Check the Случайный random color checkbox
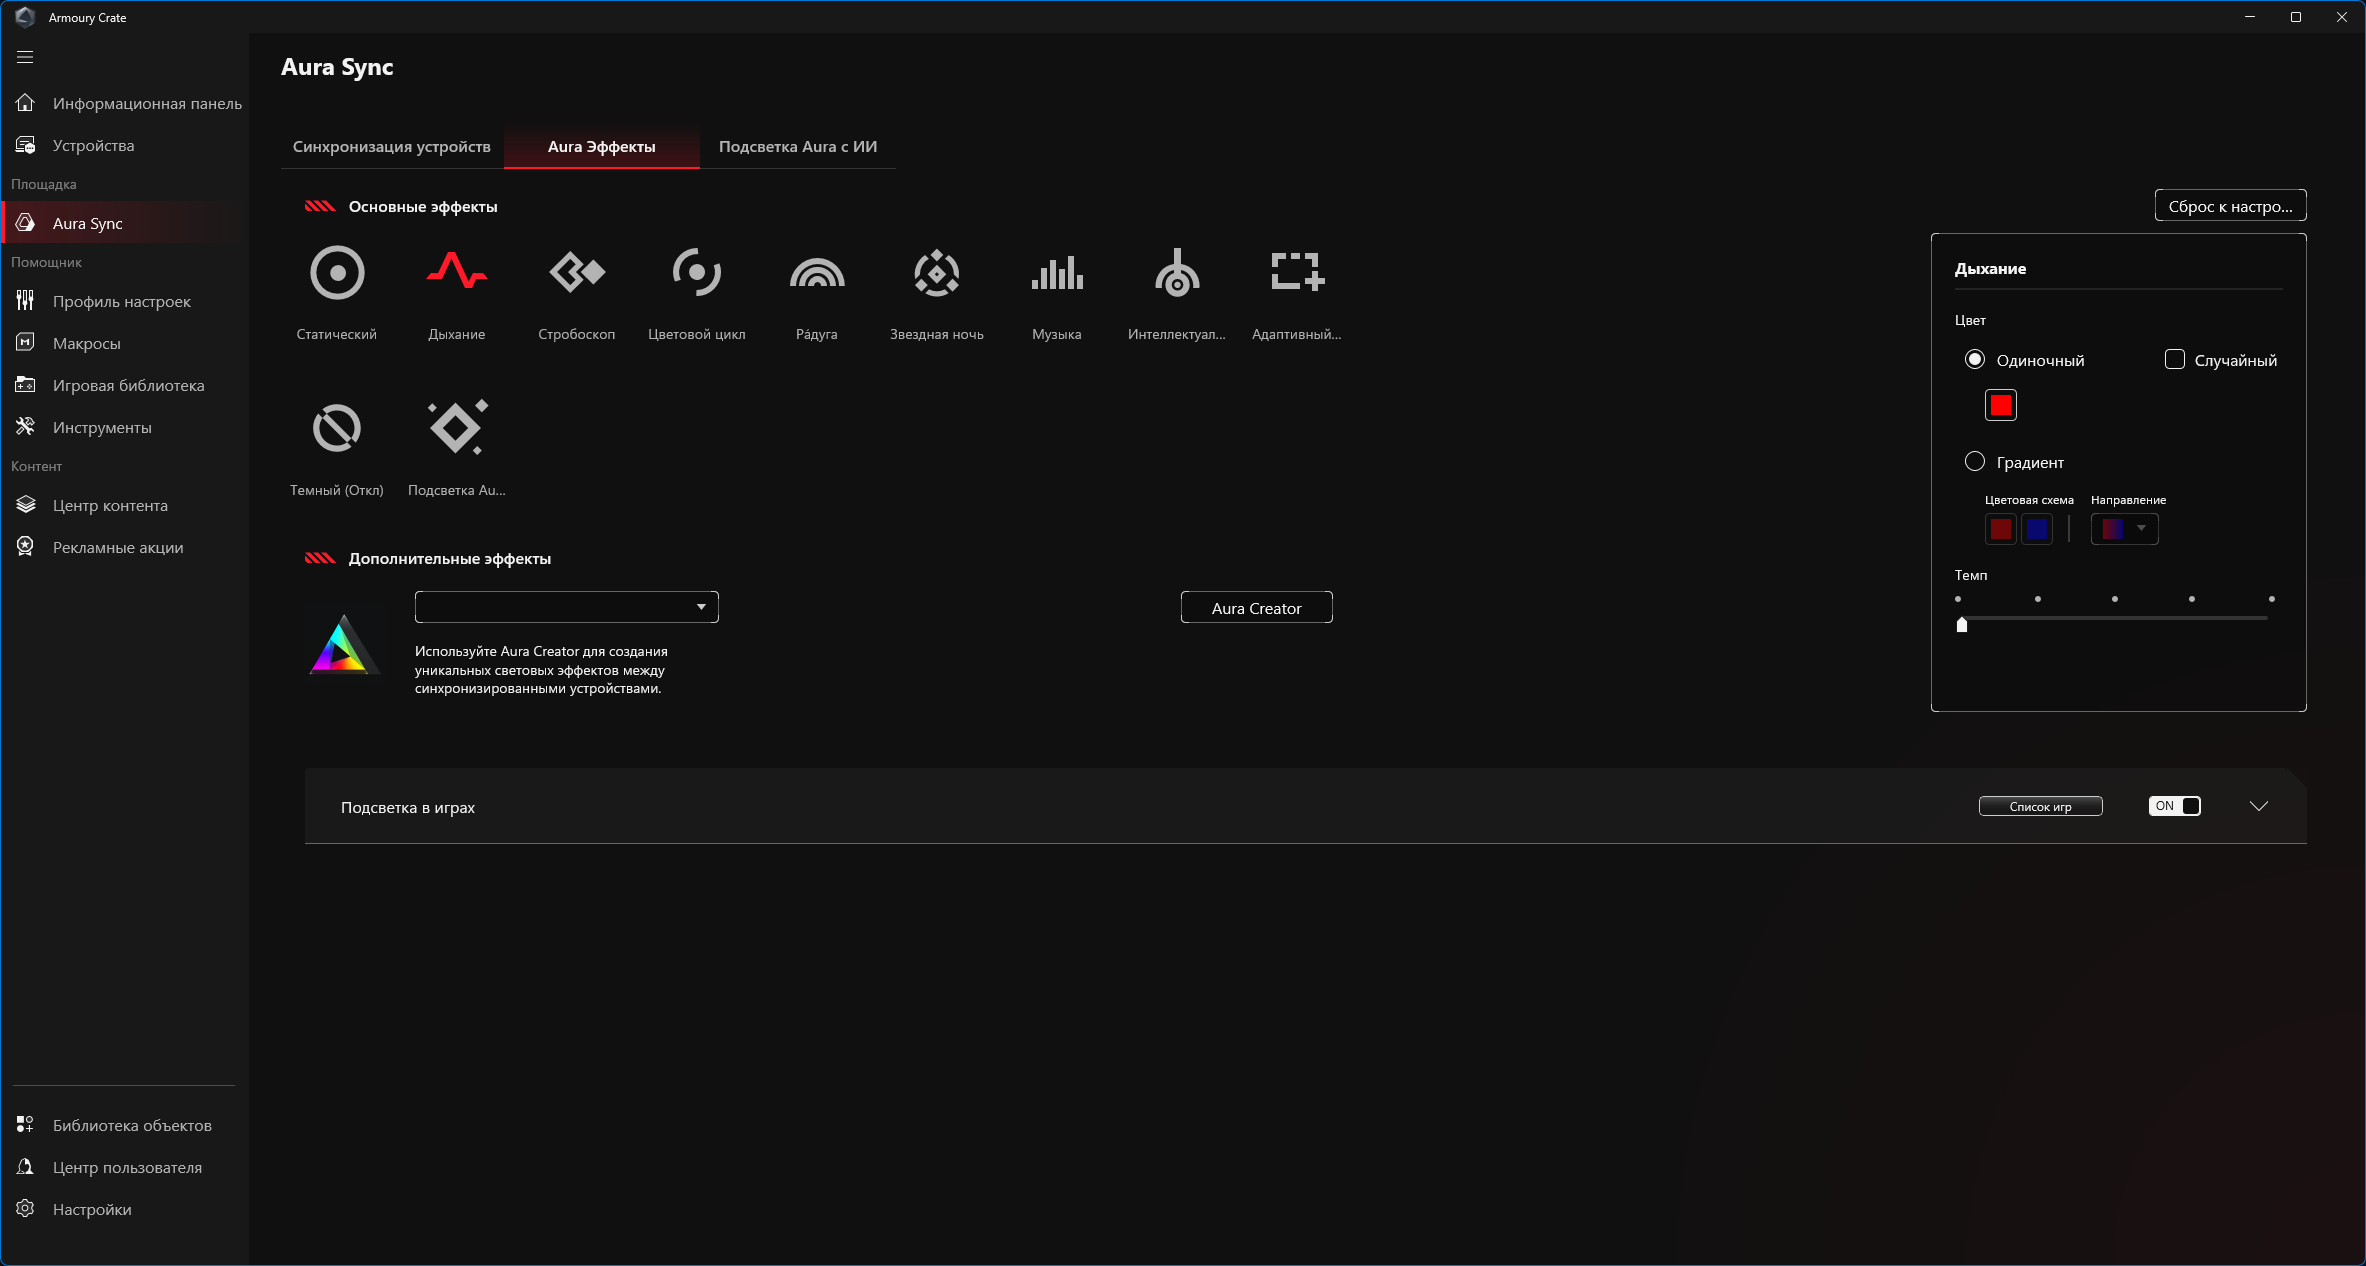Image resolution: width=2366 pixels, height=1266 pixels. click(2174, 359)
